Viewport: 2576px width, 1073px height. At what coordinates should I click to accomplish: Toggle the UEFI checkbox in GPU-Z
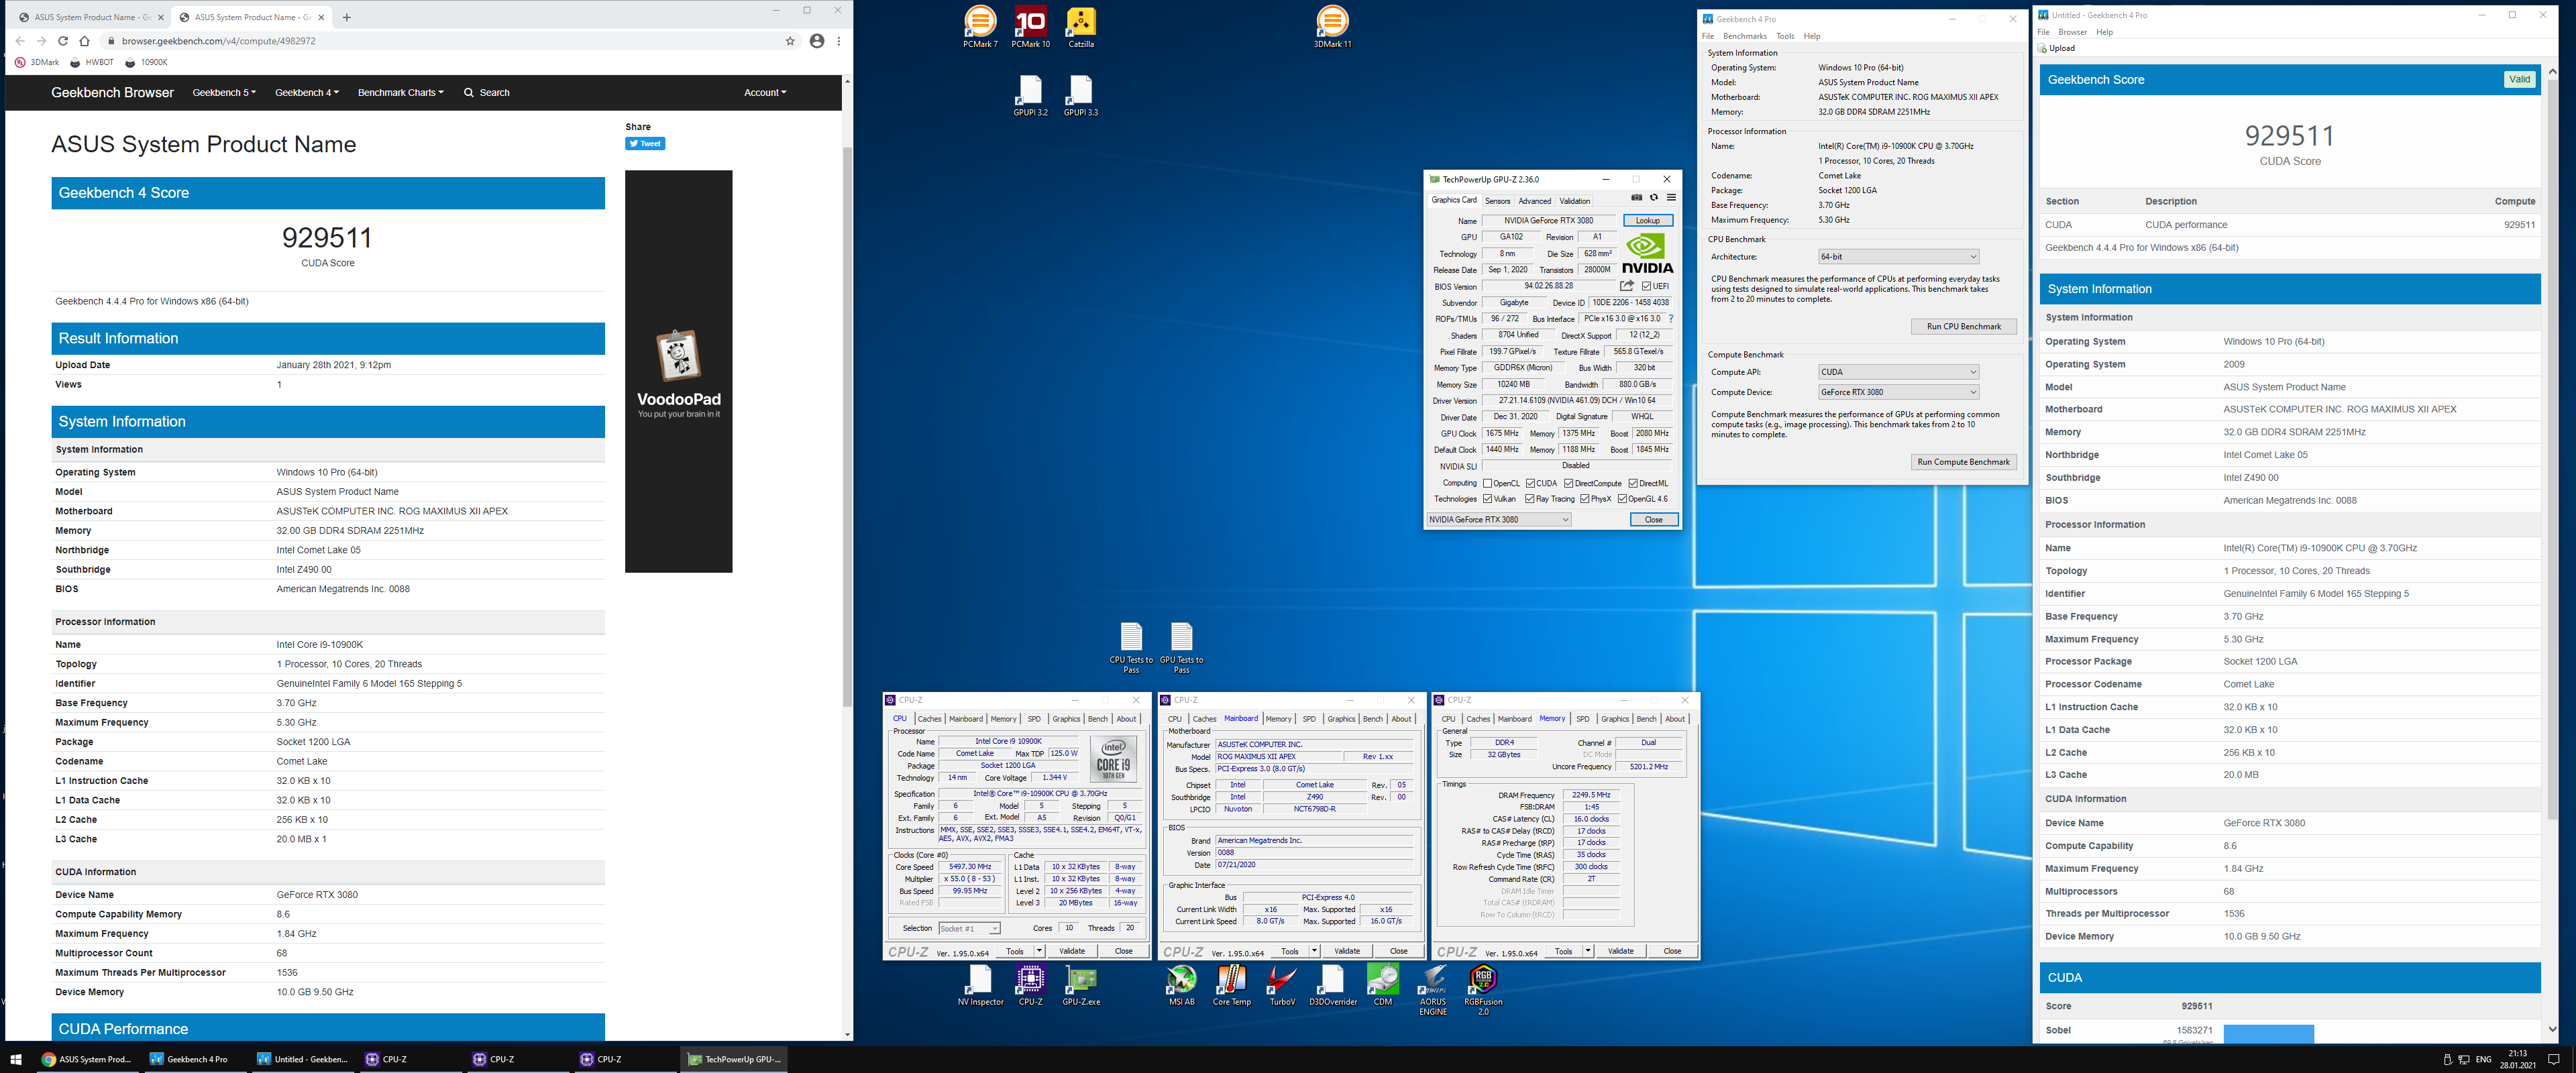pyautogui.click(x=1647, y=286)
